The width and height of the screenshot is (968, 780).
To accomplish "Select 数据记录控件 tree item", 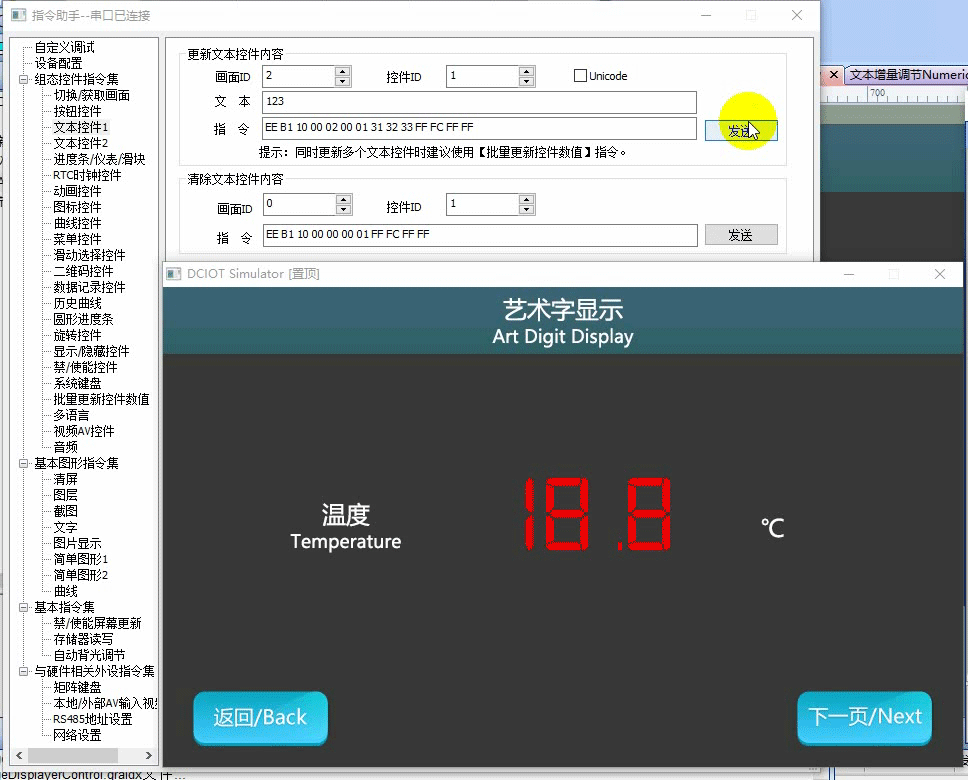I will coord(89,287).
